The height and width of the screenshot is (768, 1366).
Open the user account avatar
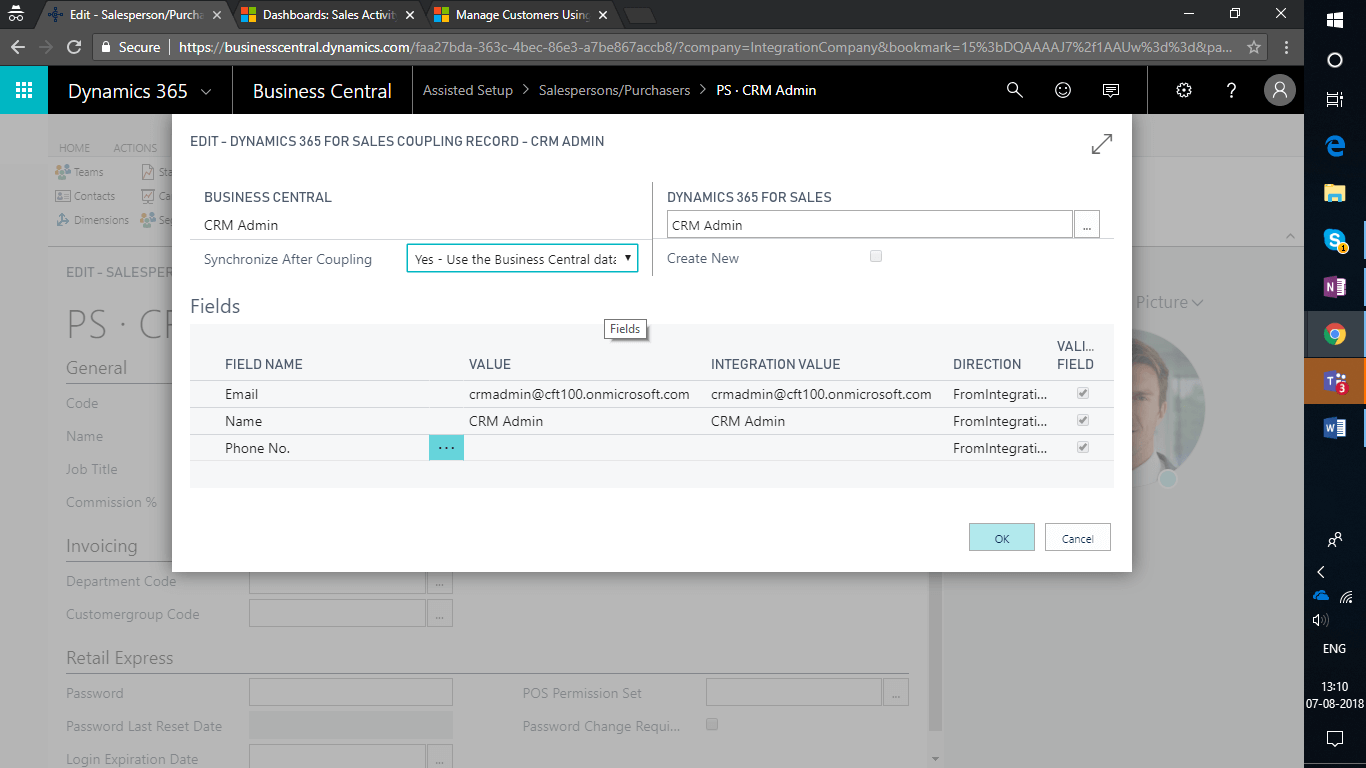point(1279,90)
